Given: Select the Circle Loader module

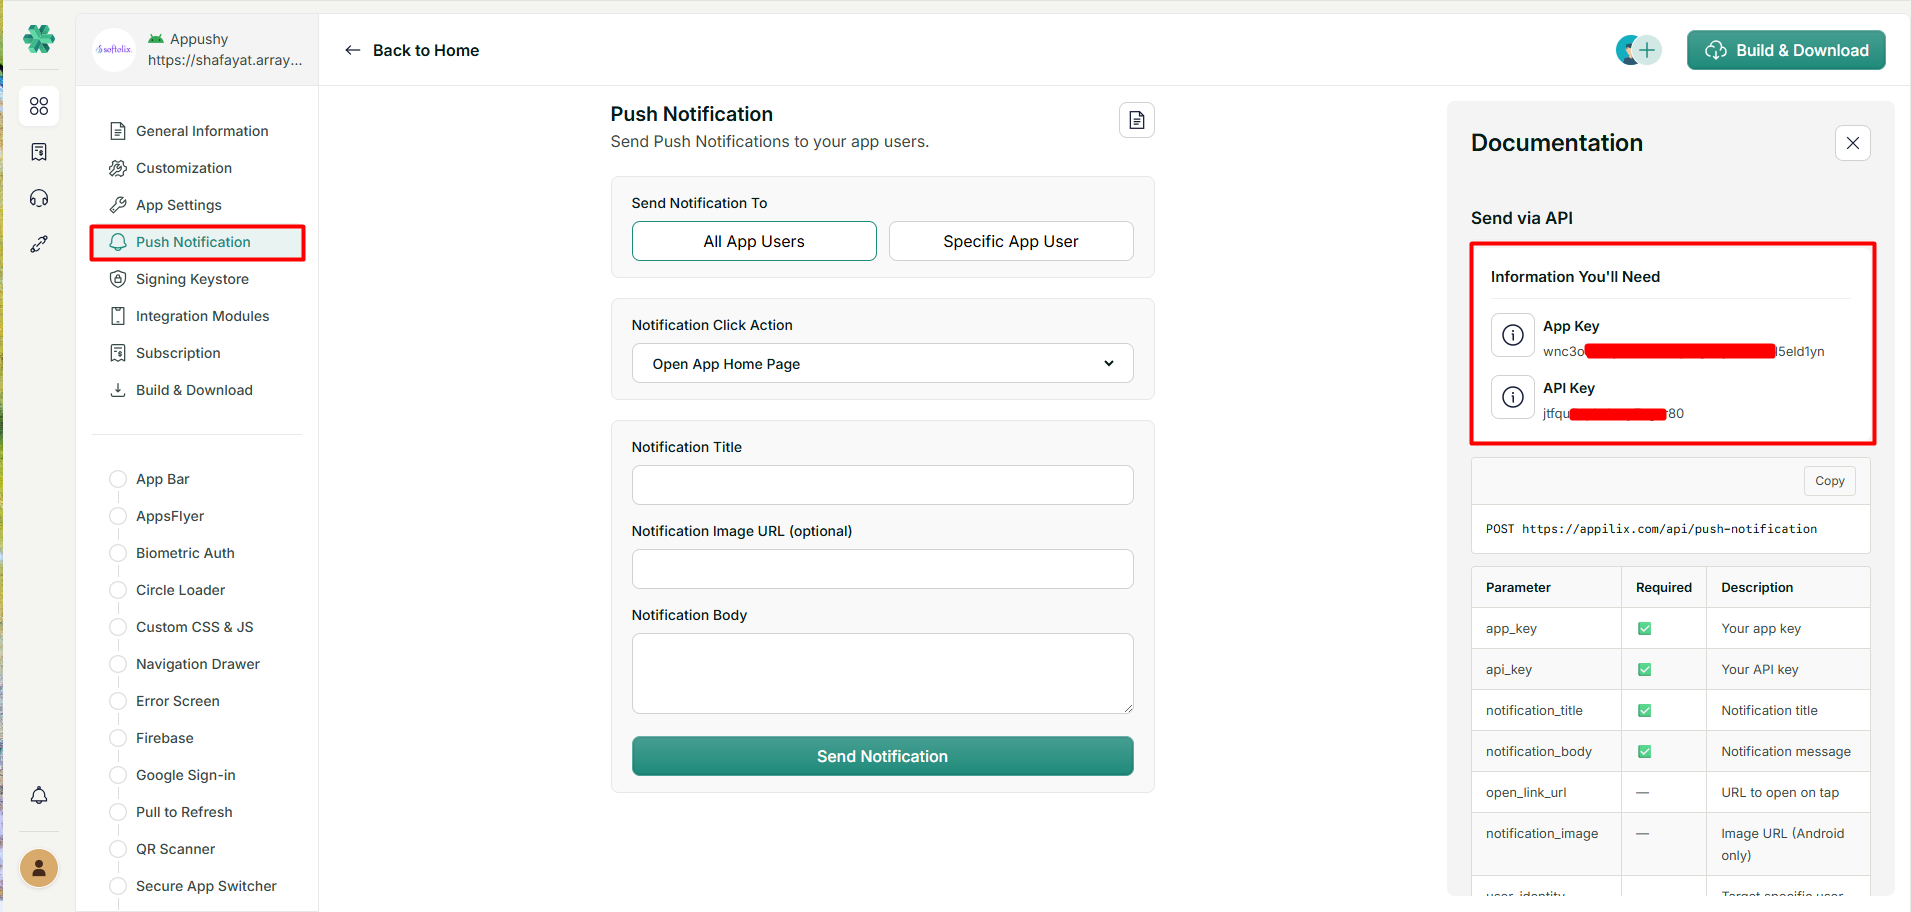Looking at the screenshot, I should (180, 590).
